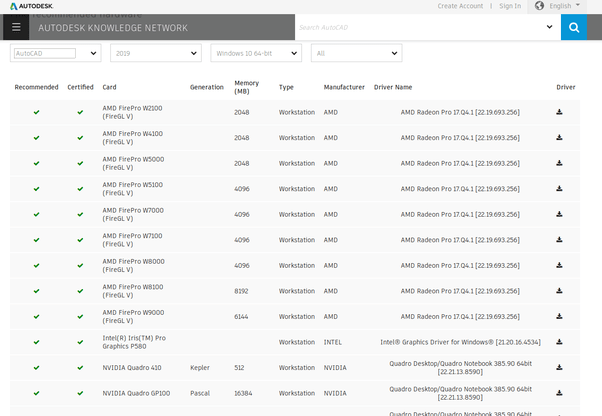Click Certified checkmark for Quadro GP100
Image resolution: width=602 pixels, height=416 pixels.
point(80,393)
